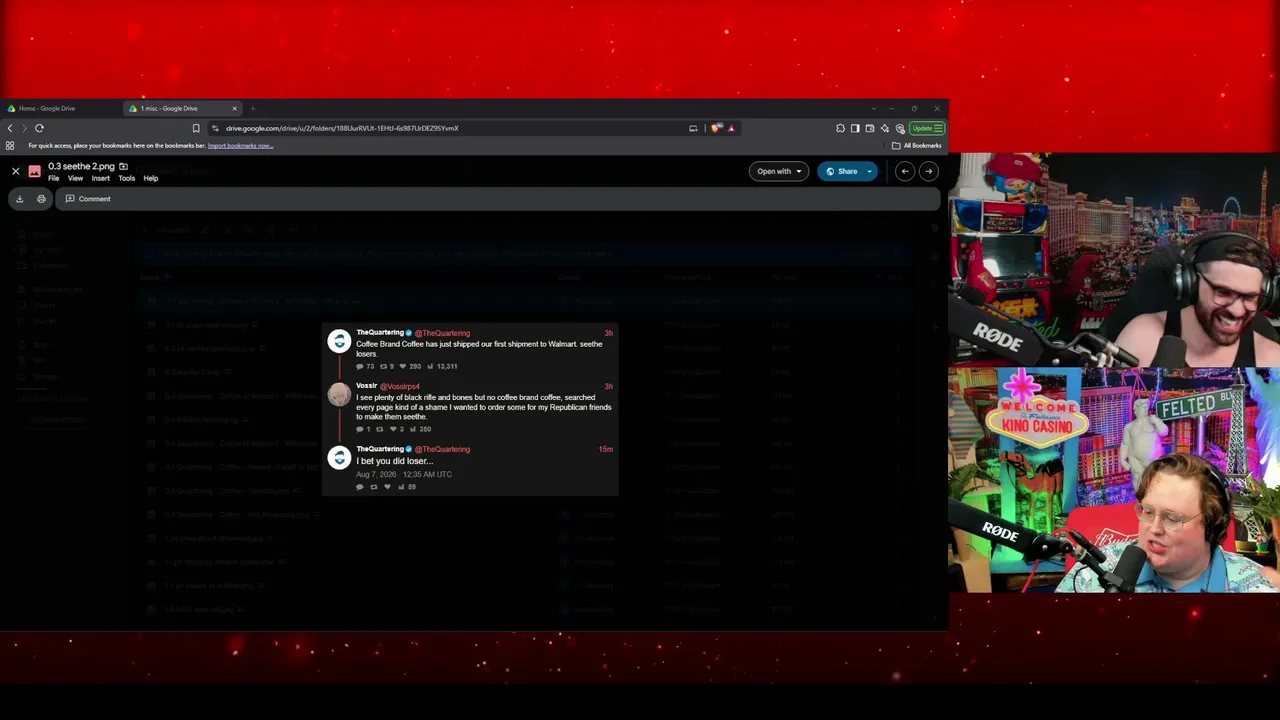Click the Import bookmarks now link
Image resolution: width=1280 pixels, height=720 pixels.
point(240,146)
